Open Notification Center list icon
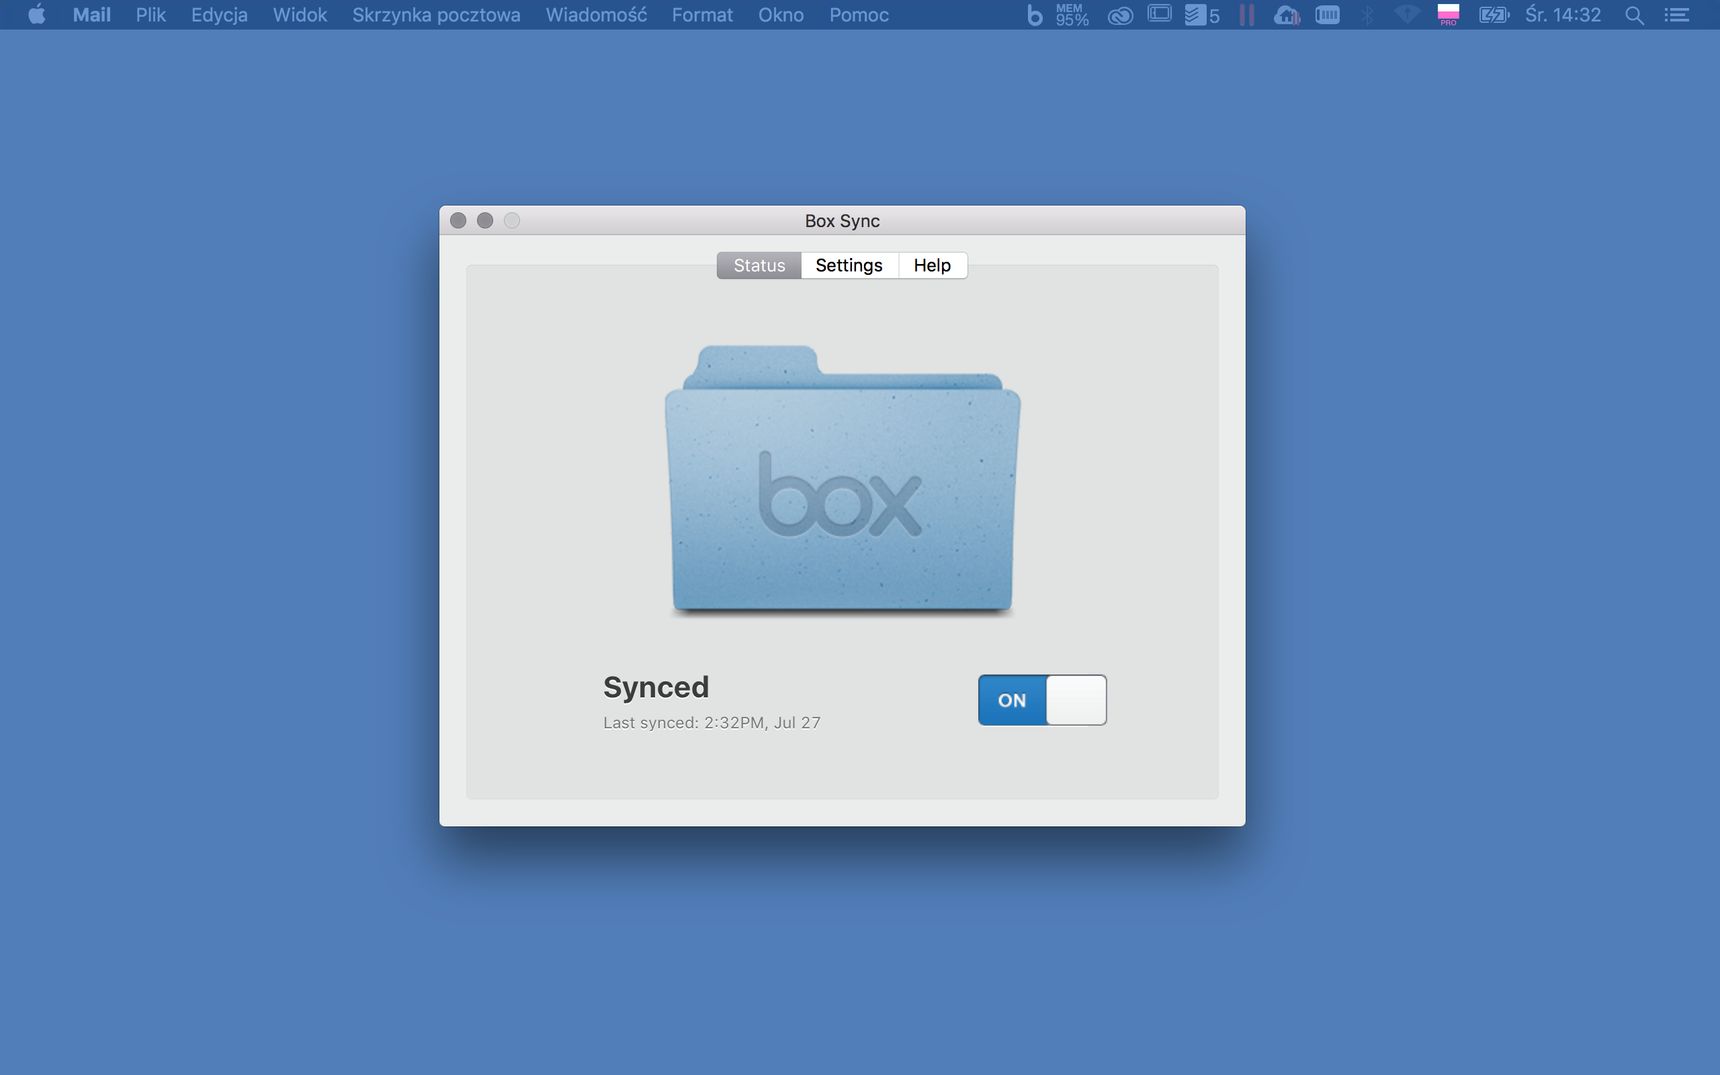 coord(1677,15)
